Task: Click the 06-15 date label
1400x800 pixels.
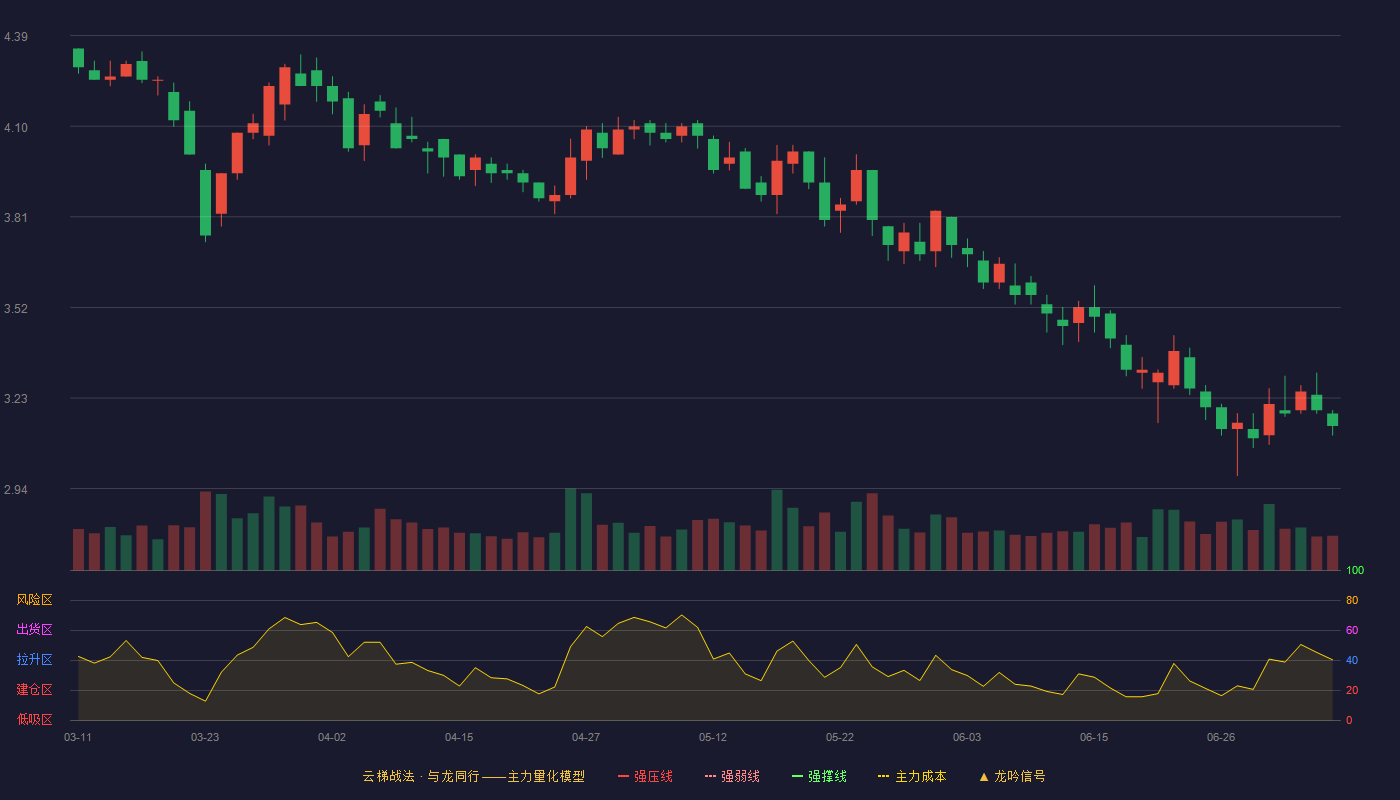Action: click(1094, 737)
